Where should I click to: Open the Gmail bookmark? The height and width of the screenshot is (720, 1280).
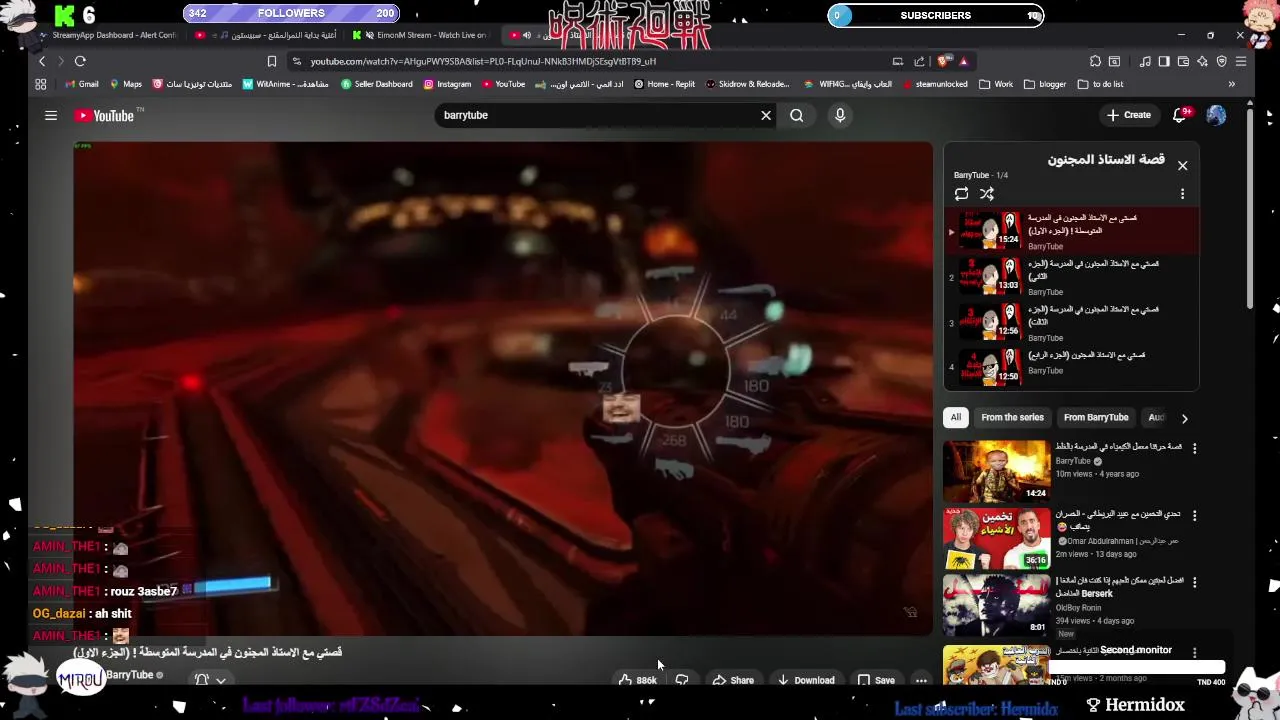coord(81,84)
